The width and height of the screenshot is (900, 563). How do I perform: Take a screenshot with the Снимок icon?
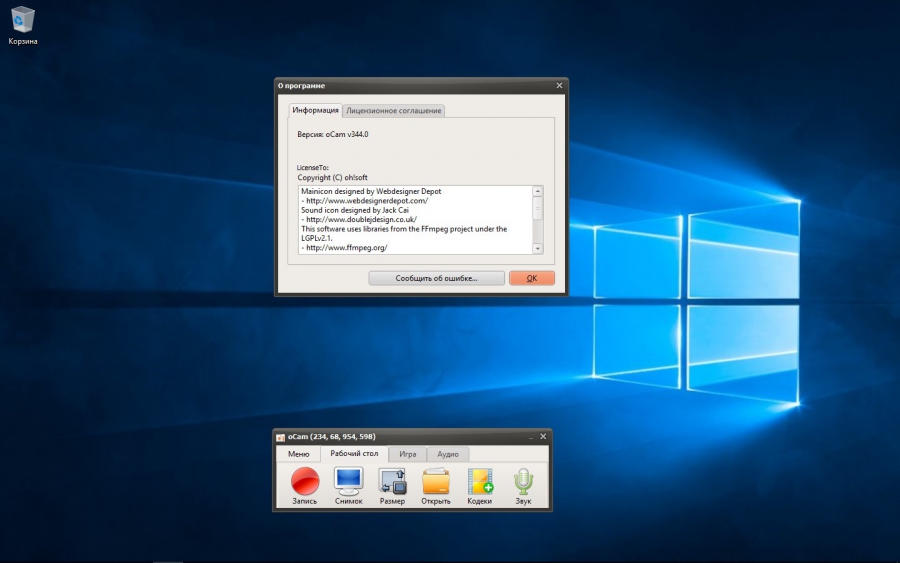pos(348,481)
